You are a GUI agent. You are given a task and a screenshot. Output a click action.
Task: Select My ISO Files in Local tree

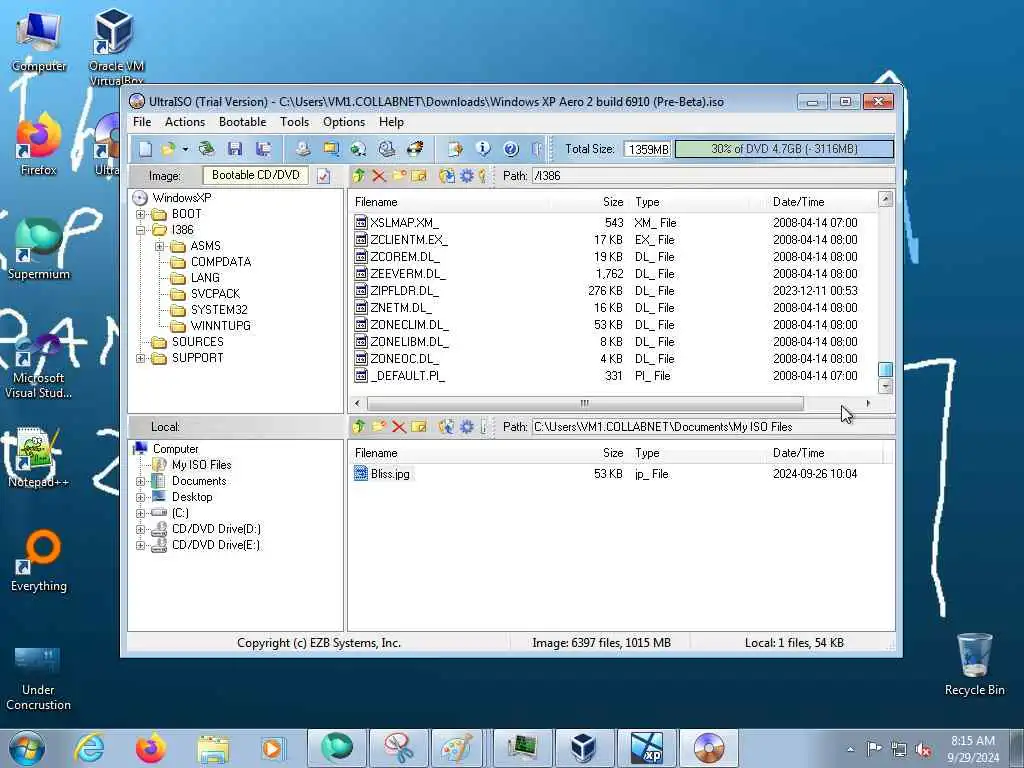click(x=201, y=465)
